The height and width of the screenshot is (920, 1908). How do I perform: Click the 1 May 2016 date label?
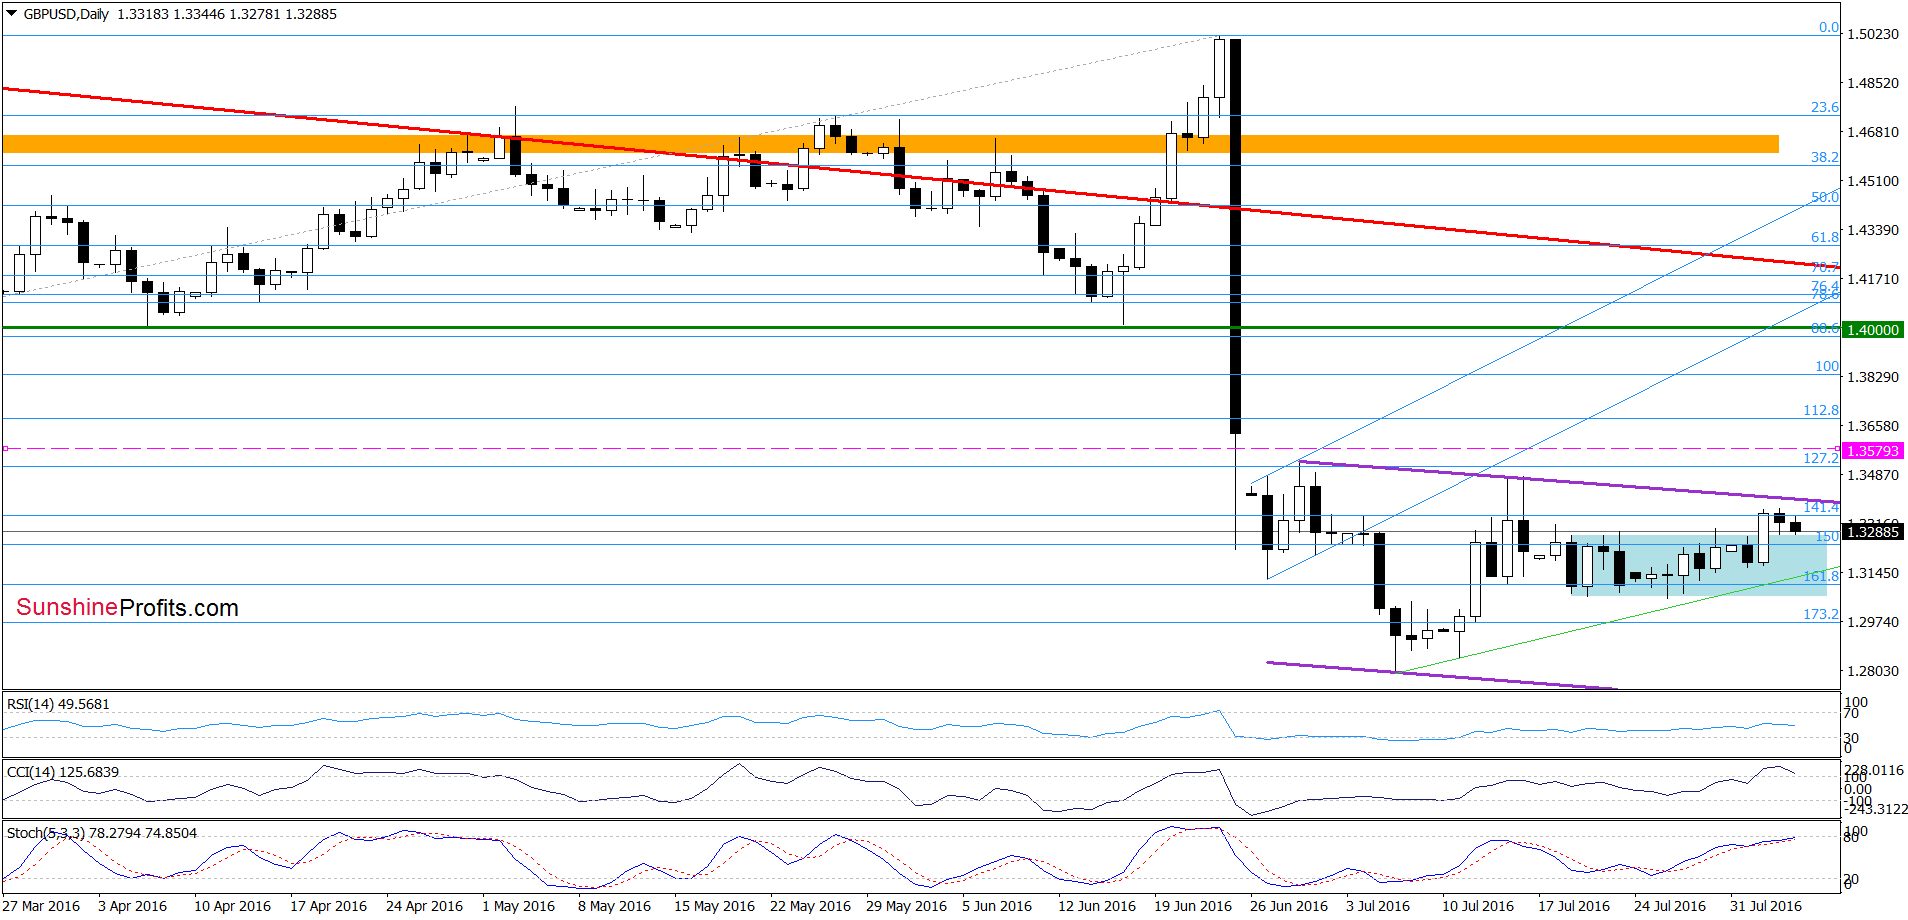pos(518,906)
